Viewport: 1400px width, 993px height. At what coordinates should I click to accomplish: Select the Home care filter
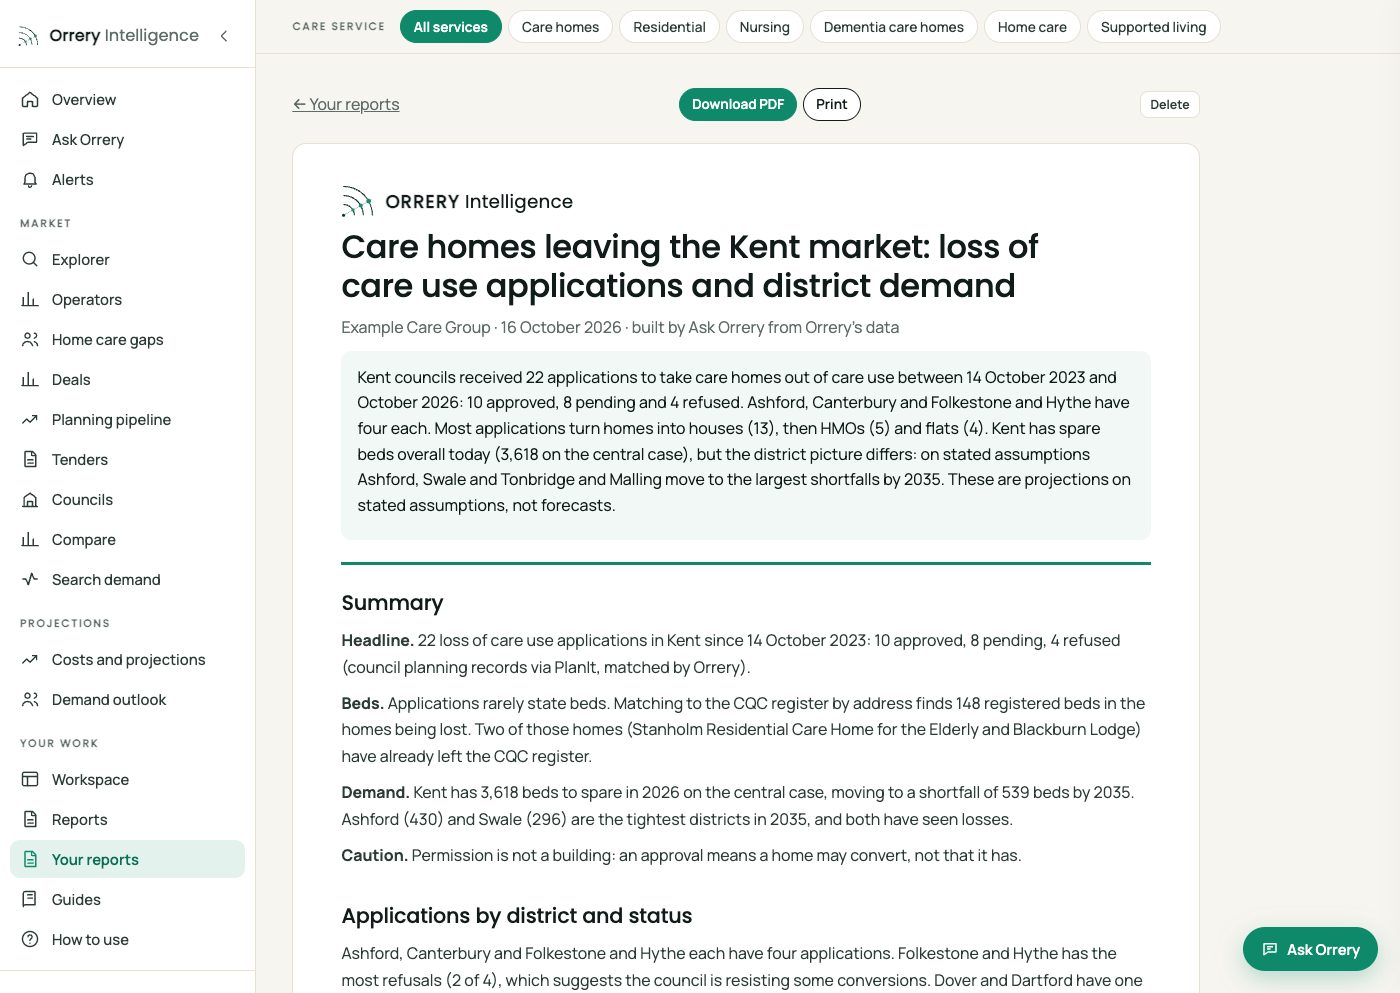[x=1032, y=27]
